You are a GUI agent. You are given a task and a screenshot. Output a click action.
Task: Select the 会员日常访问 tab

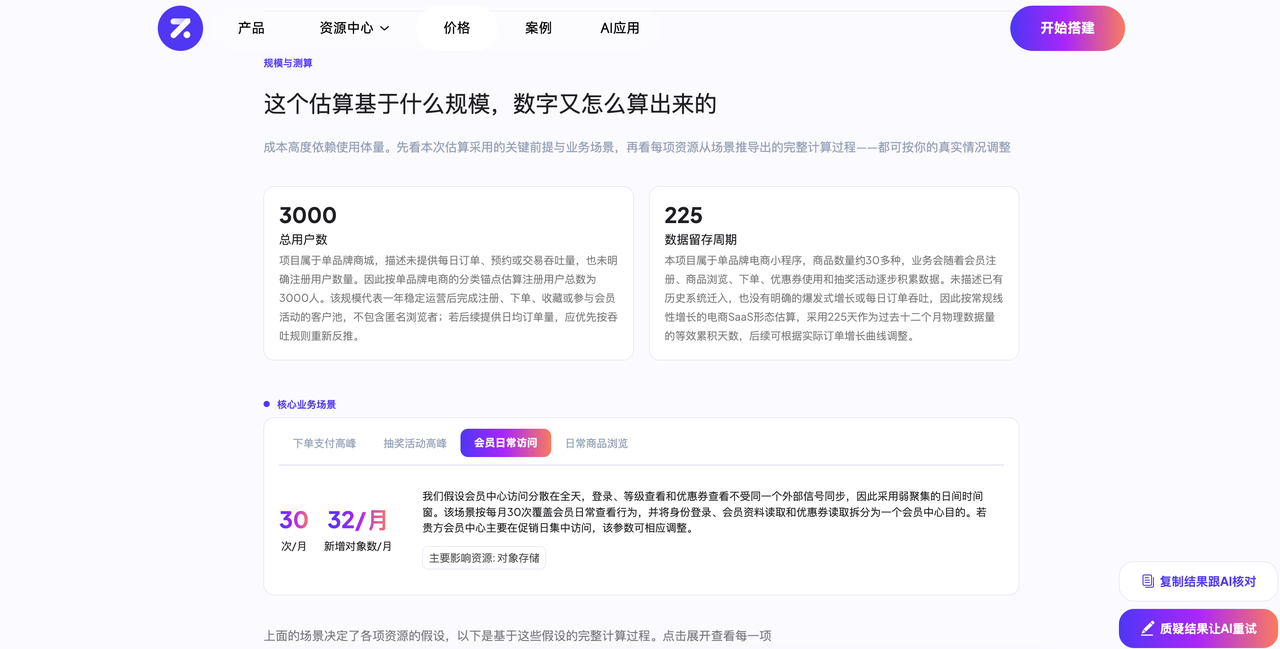pyautogui.click(x=505, y=443)
